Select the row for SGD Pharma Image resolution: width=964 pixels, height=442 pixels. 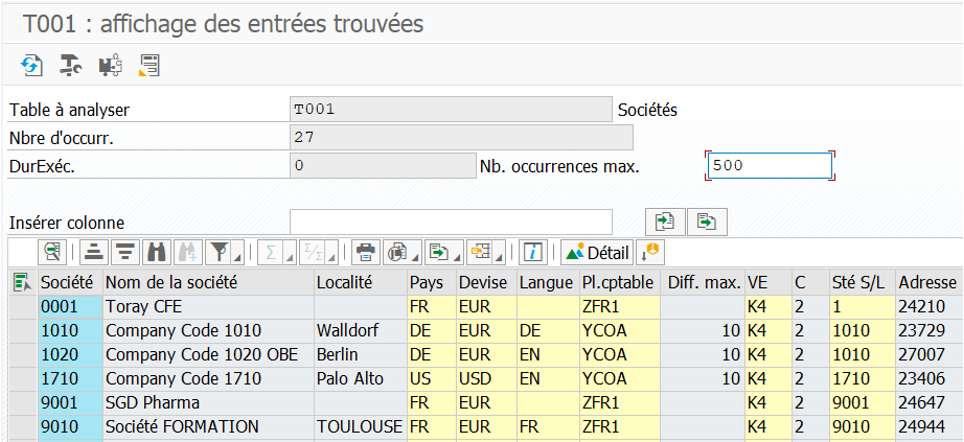point(21,403)
